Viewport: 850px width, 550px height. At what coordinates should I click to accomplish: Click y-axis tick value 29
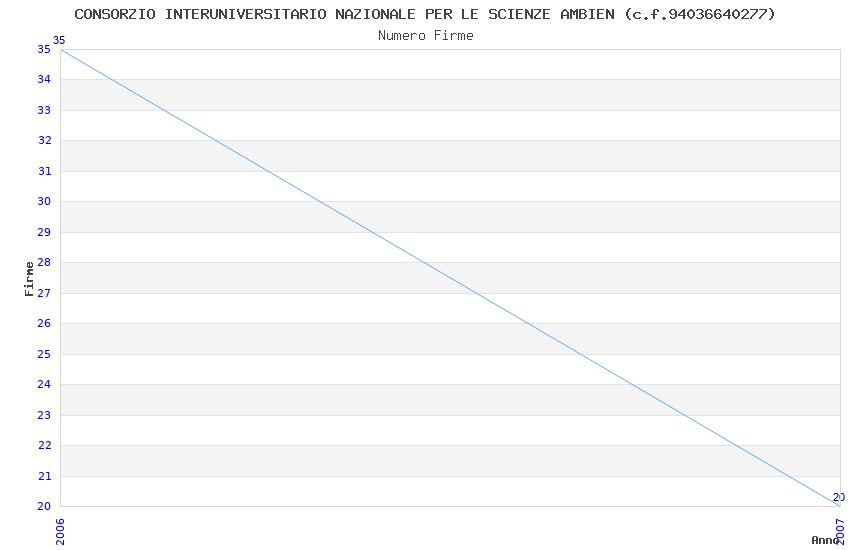pyautogui.click(x=44, y=232)
